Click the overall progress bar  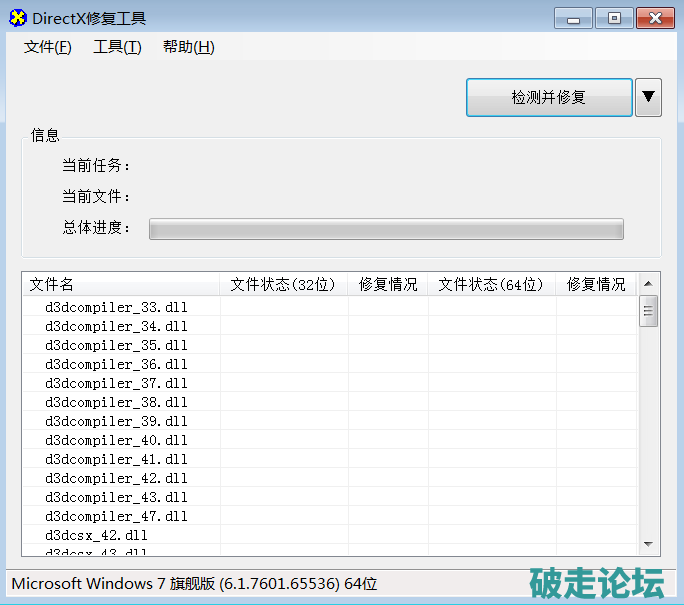[x=386, y=229]
